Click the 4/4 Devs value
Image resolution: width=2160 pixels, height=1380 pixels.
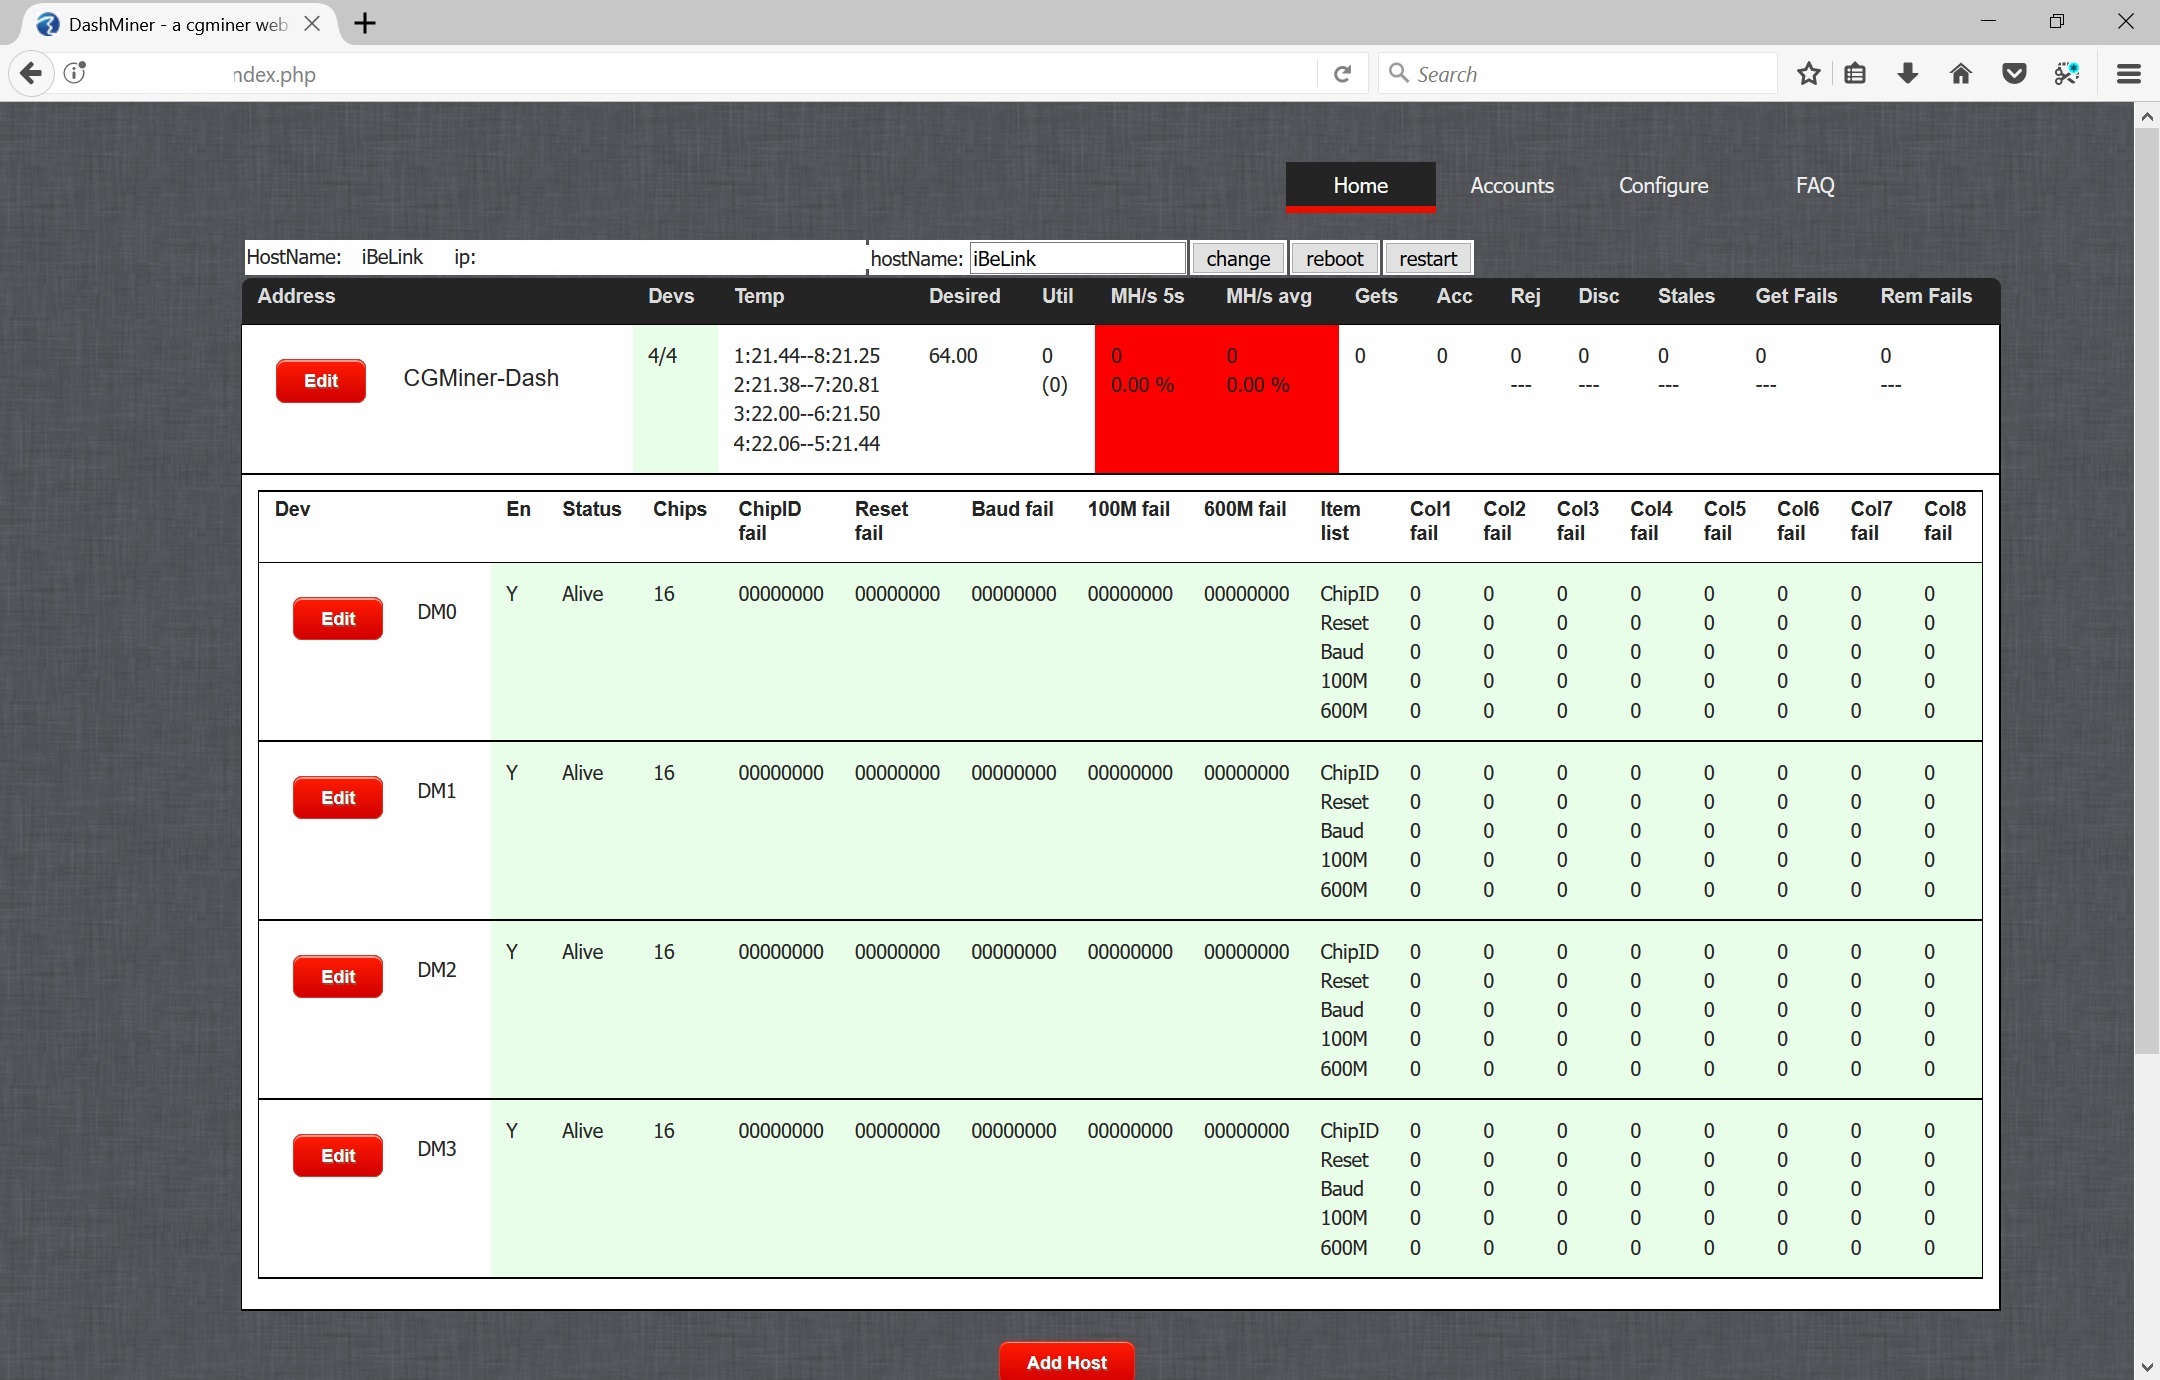point(662,356)
